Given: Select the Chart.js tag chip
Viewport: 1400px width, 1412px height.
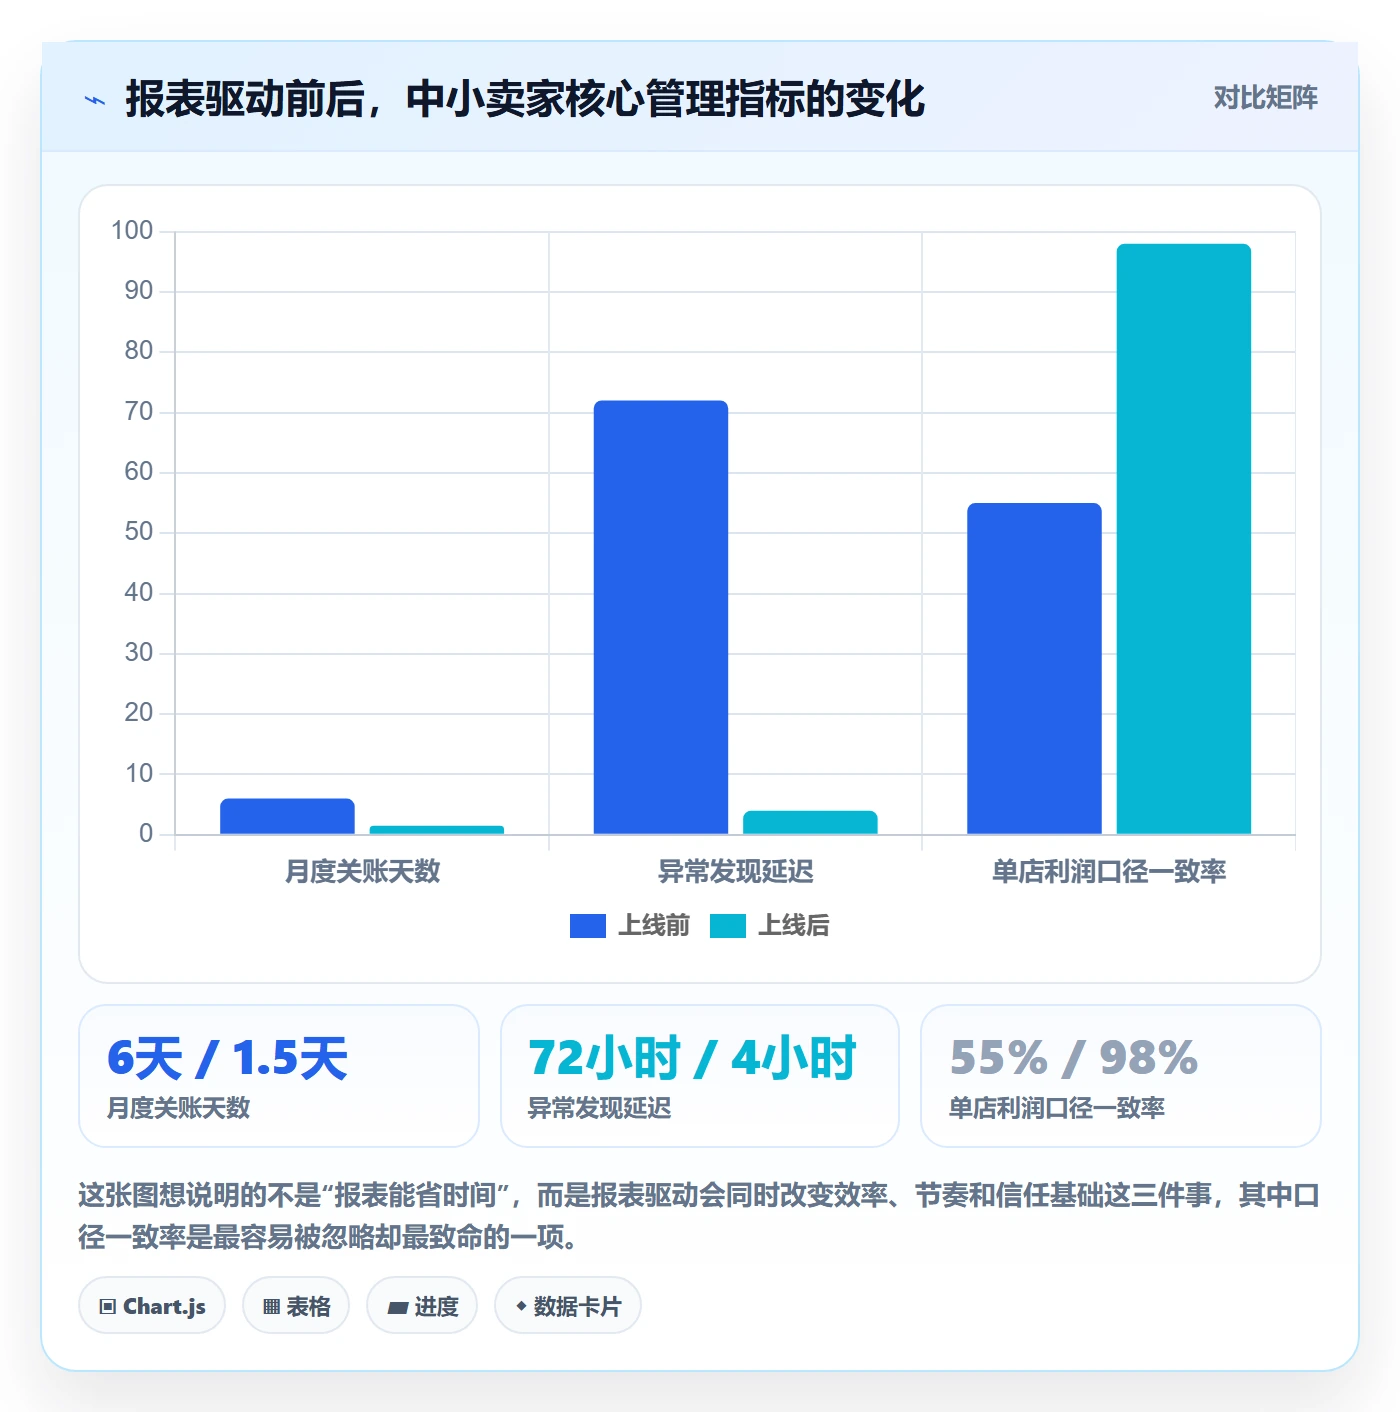Looking at the screenshot, I should tap(152, 1306).
